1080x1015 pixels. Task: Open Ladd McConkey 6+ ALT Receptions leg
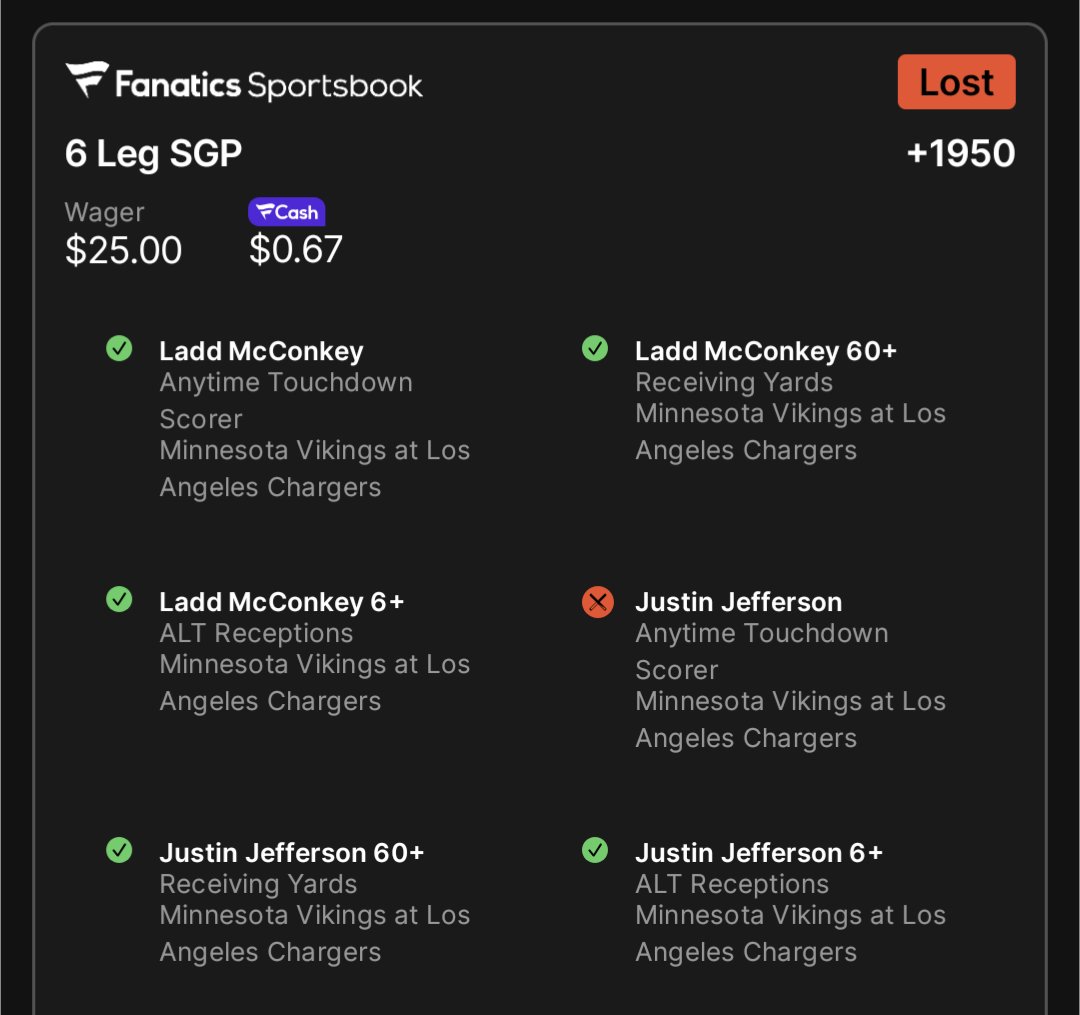[315, 651]
